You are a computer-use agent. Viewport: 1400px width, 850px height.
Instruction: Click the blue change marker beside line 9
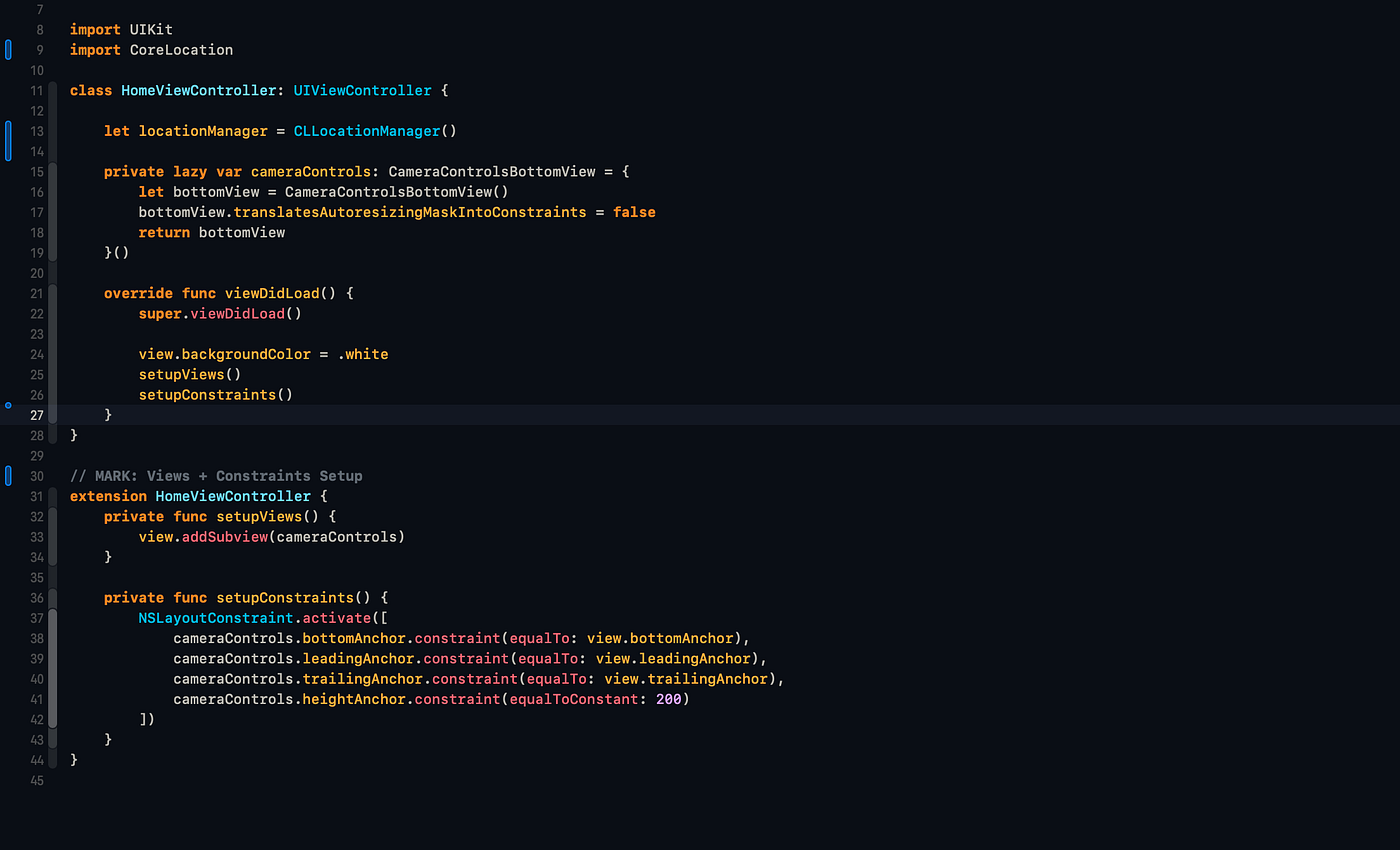pos(7,49)
